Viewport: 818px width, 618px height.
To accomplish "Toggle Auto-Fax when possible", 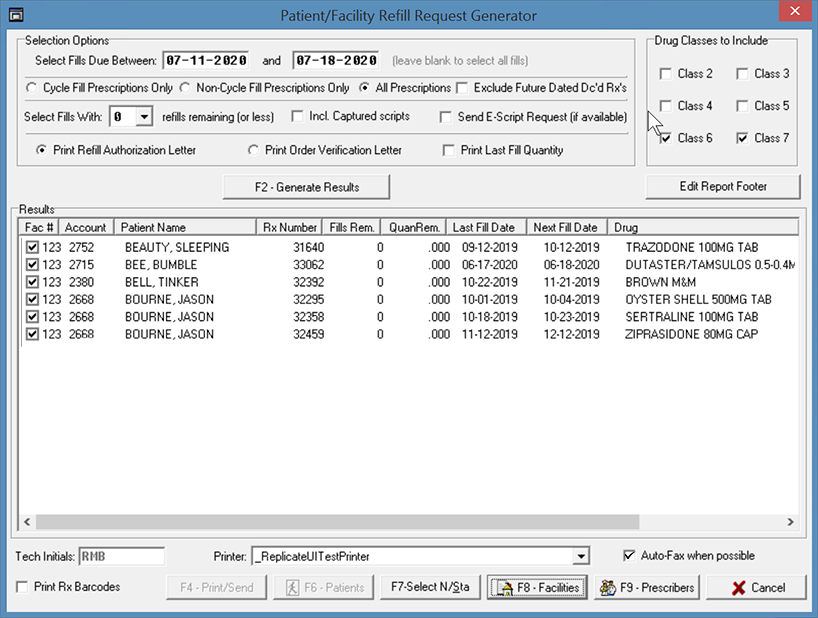I will (x=629, y=556).
